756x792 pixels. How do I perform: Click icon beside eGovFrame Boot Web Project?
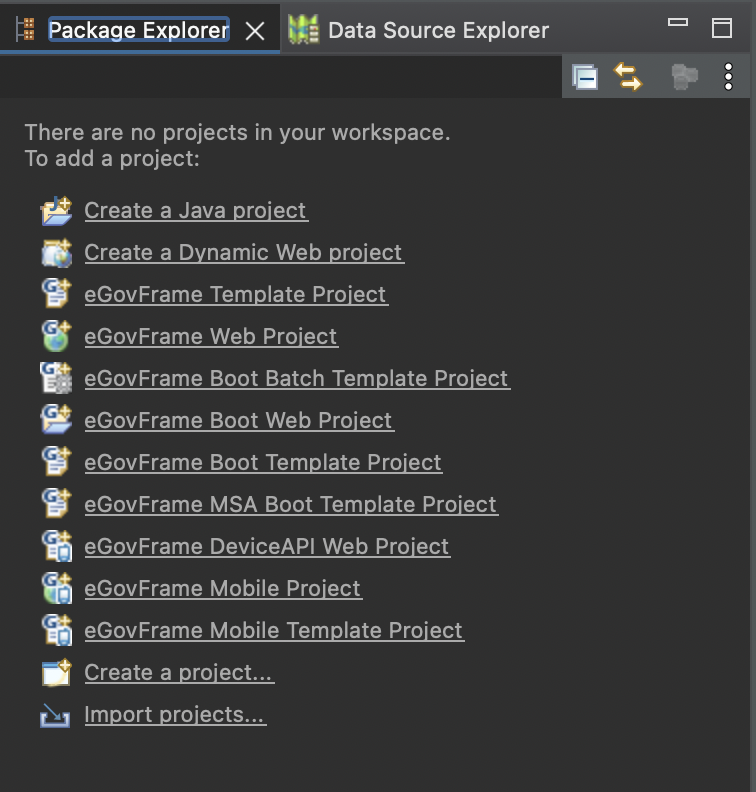56,419
